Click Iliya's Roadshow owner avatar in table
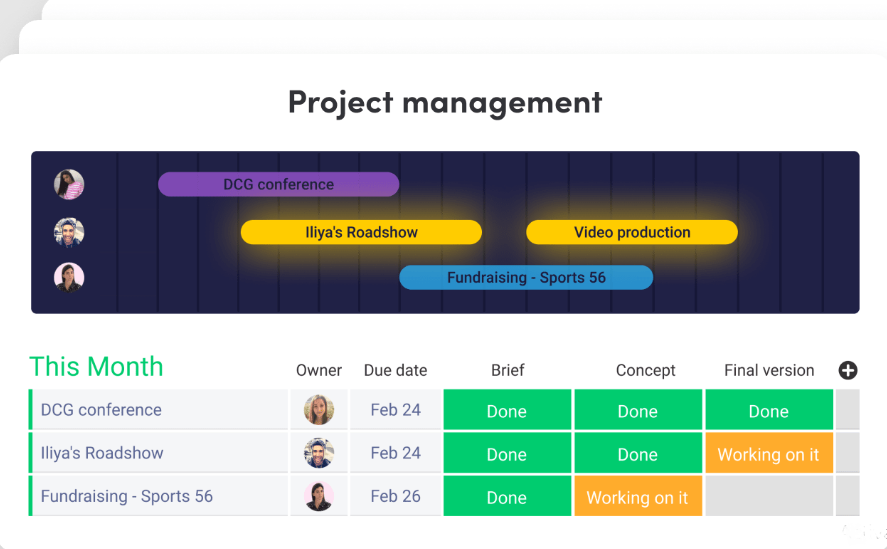The height and width of the screenshot is (549, 887). point(319,453)
